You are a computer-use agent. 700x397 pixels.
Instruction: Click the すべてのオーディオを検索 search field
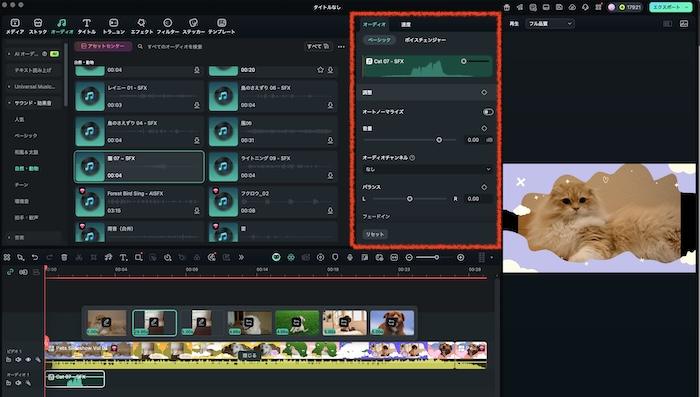pyautogui.click(x=219, y=46)
